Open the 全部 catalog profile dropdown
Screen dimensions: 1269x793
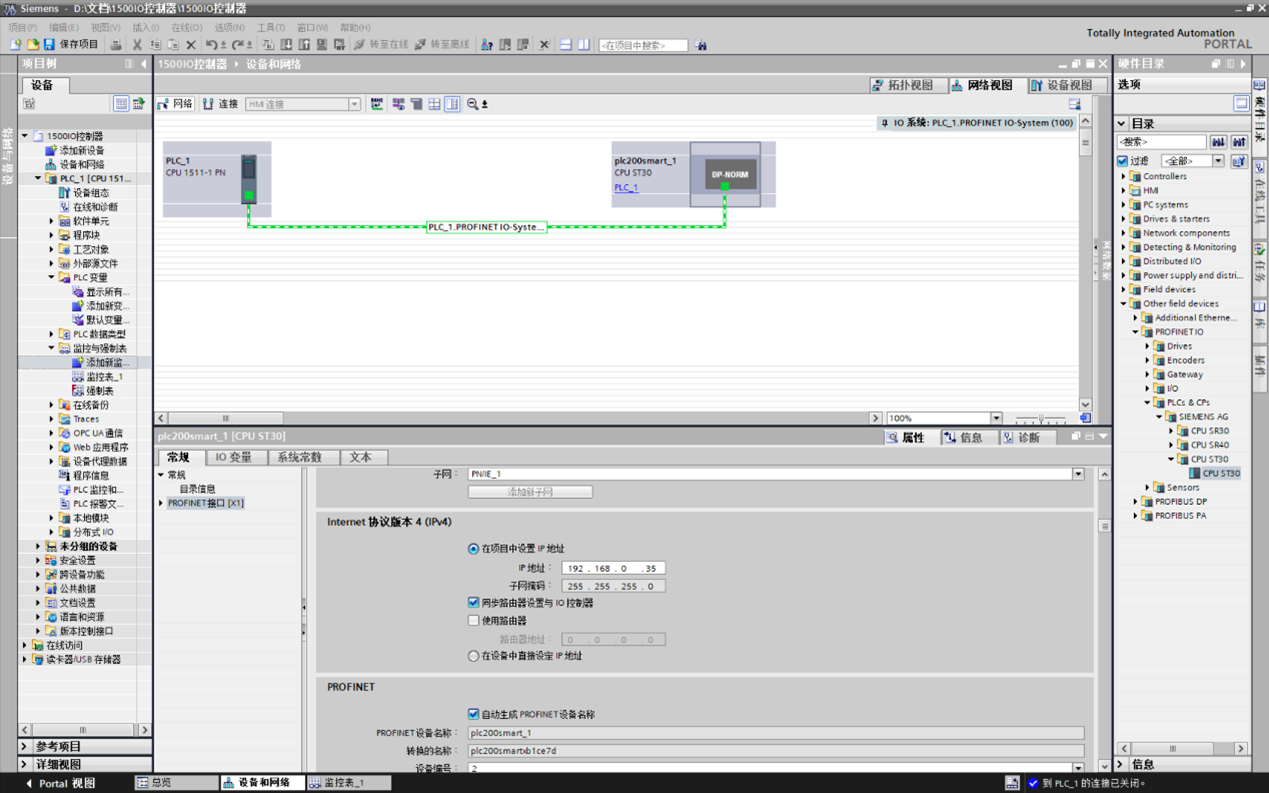point(1218,161)
